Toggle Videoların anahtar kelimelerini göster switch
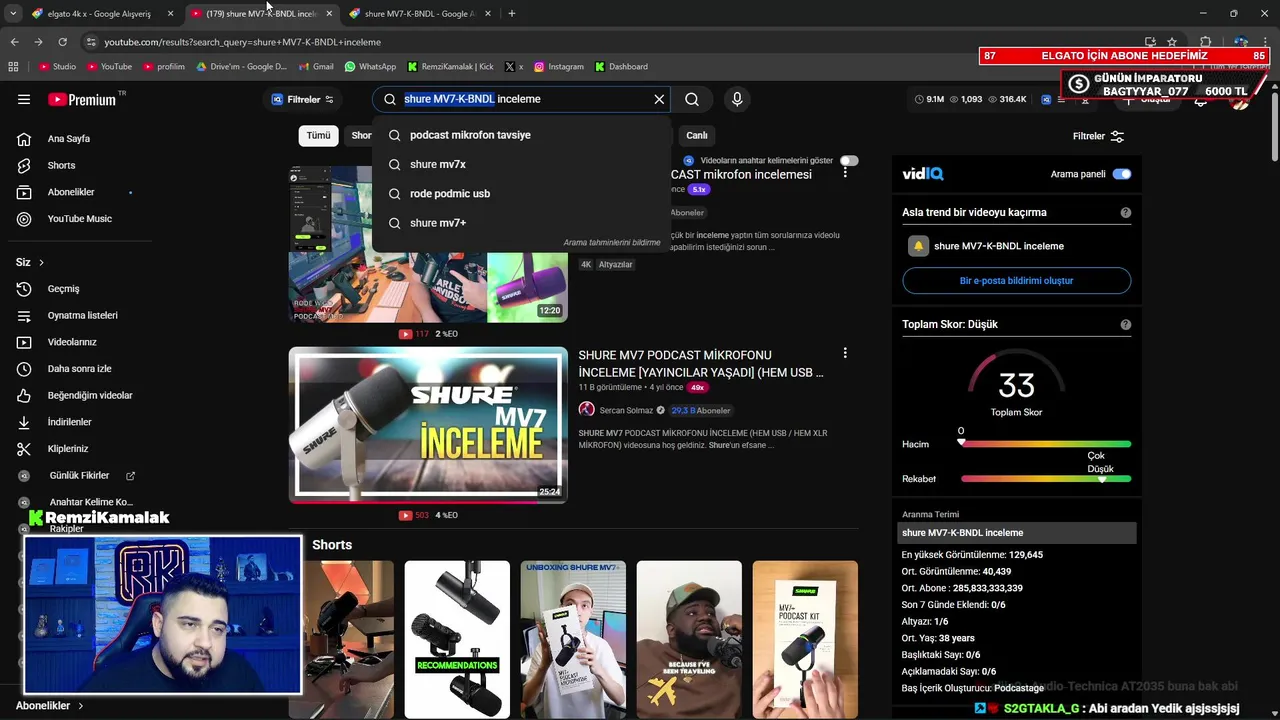The width and height of the screenshot is (1280, 720). click(x=849, y=160)
